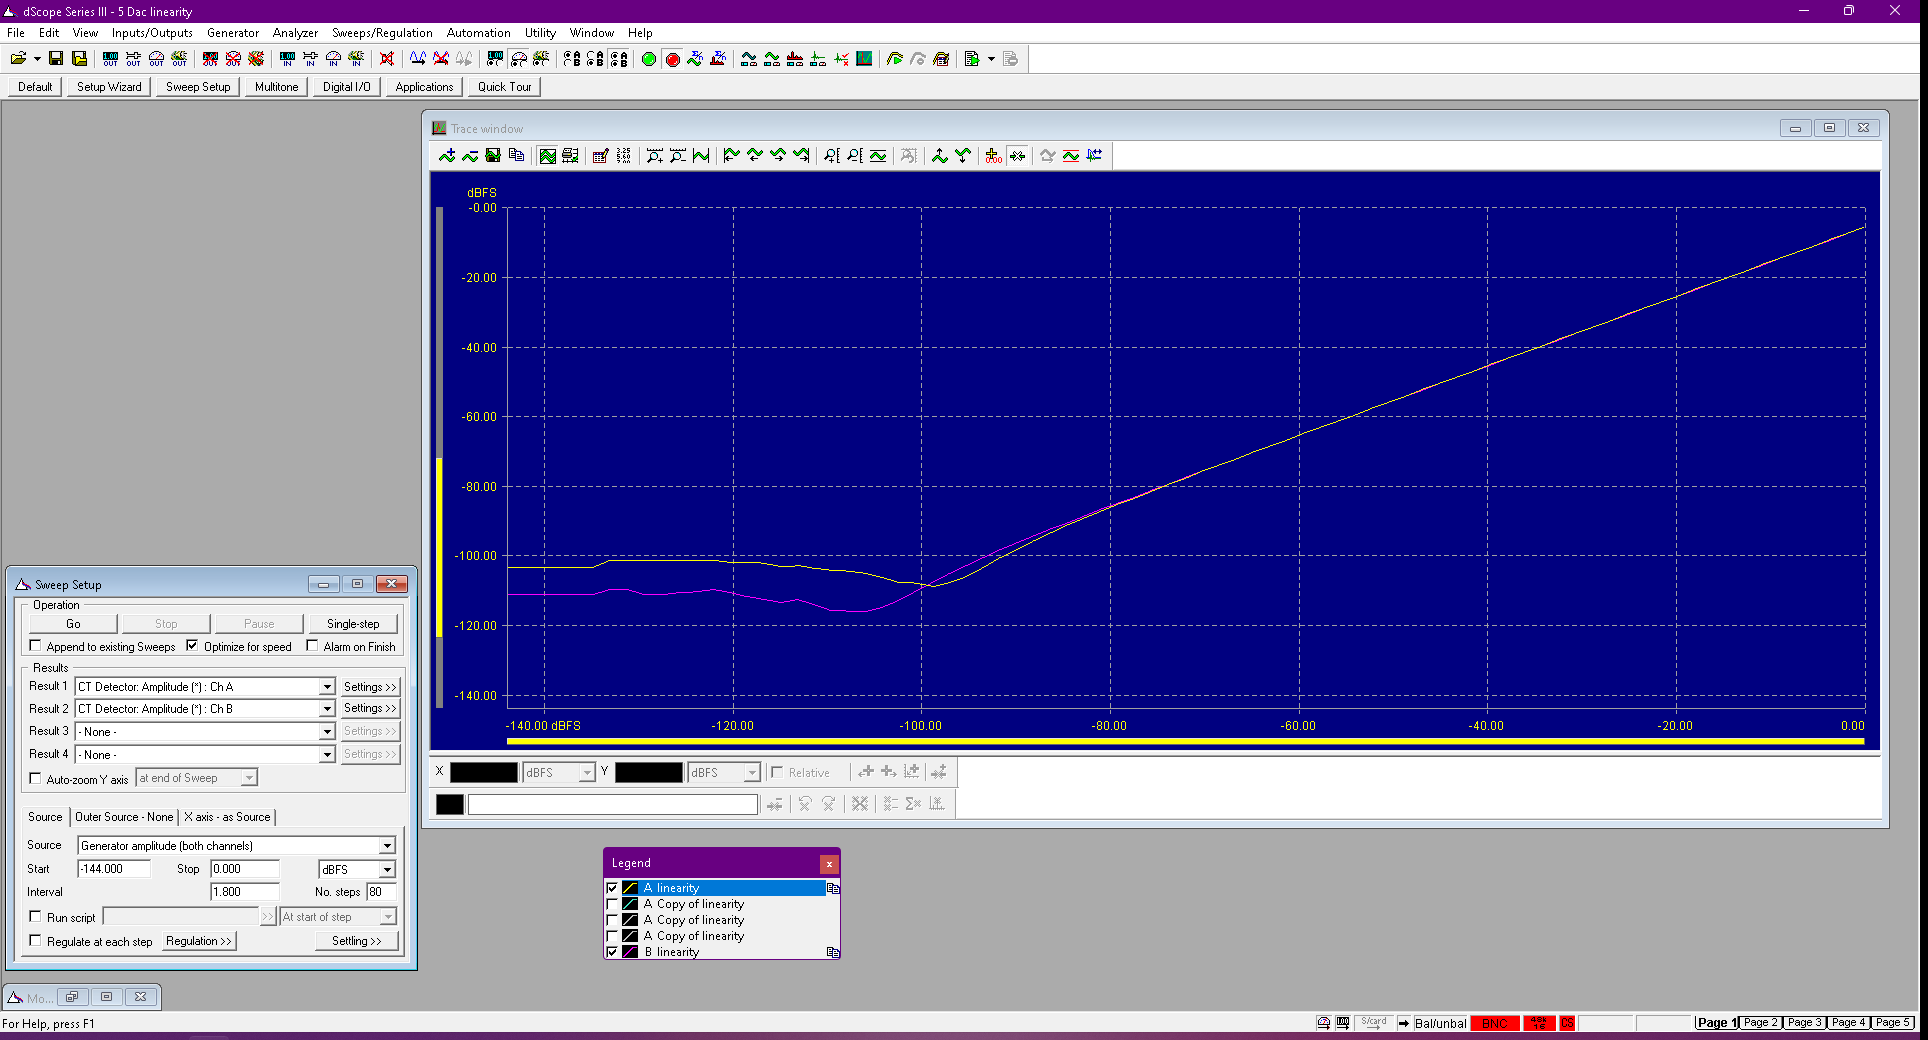Open the Source generator amplitude dropdown
This screenshot has width=1928, height=1040.
pyautogui.click(x=387, y=846)
